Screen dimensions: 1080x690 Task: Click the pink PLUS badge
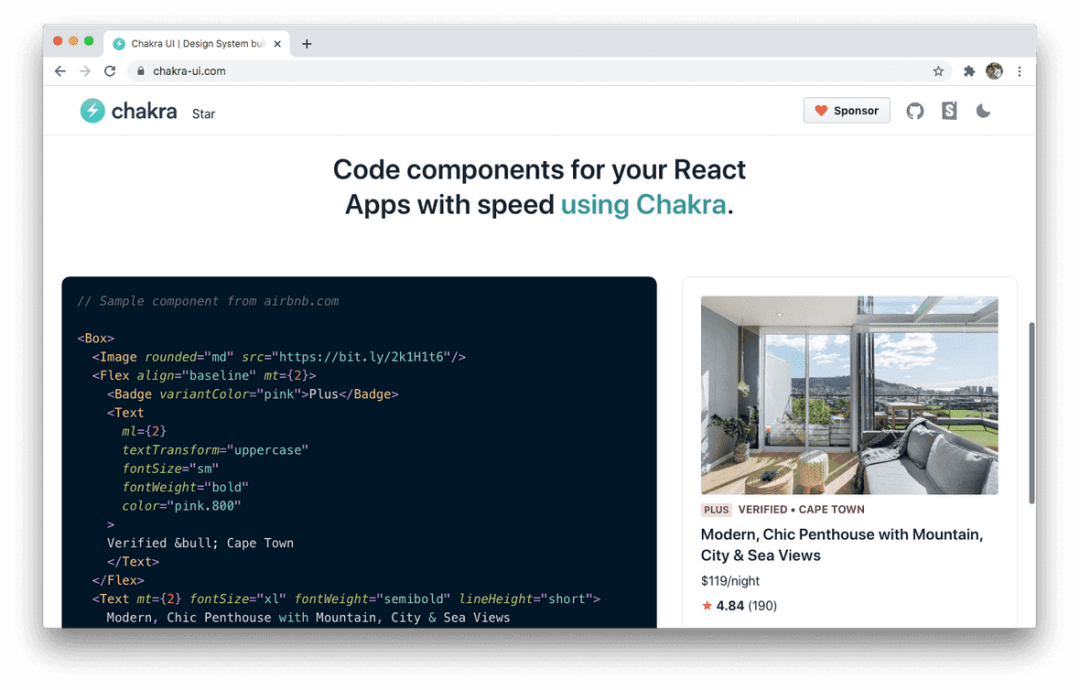[716, 510]
